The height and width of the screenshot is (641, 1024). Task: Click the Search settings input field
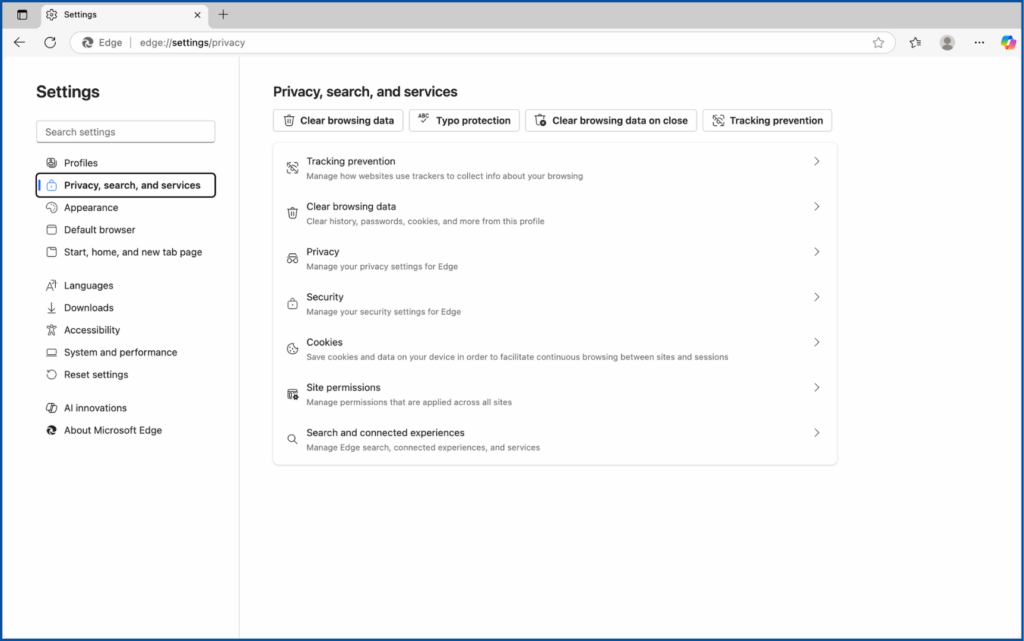click(125, 132)
